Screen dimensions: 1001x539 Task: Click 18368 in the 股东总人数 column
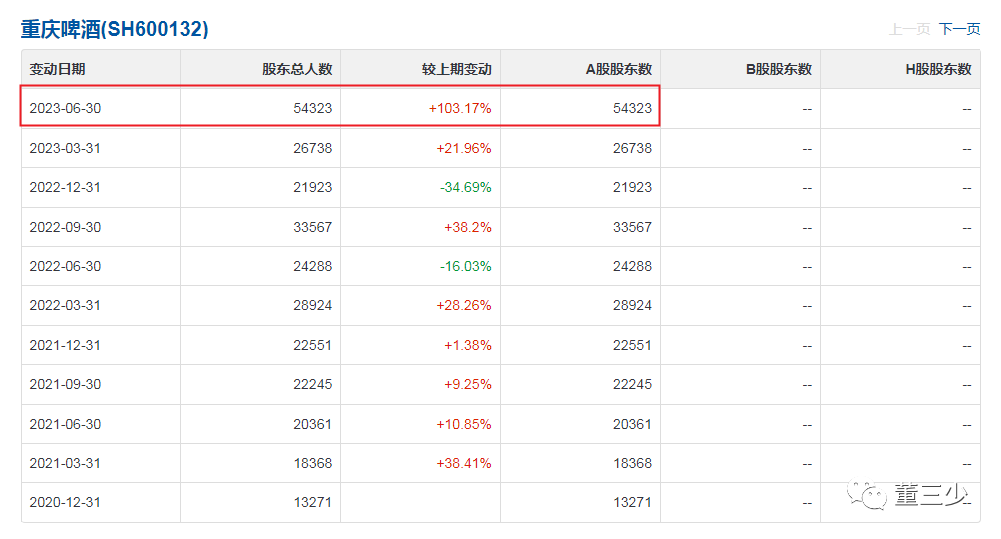pos(313,464)
